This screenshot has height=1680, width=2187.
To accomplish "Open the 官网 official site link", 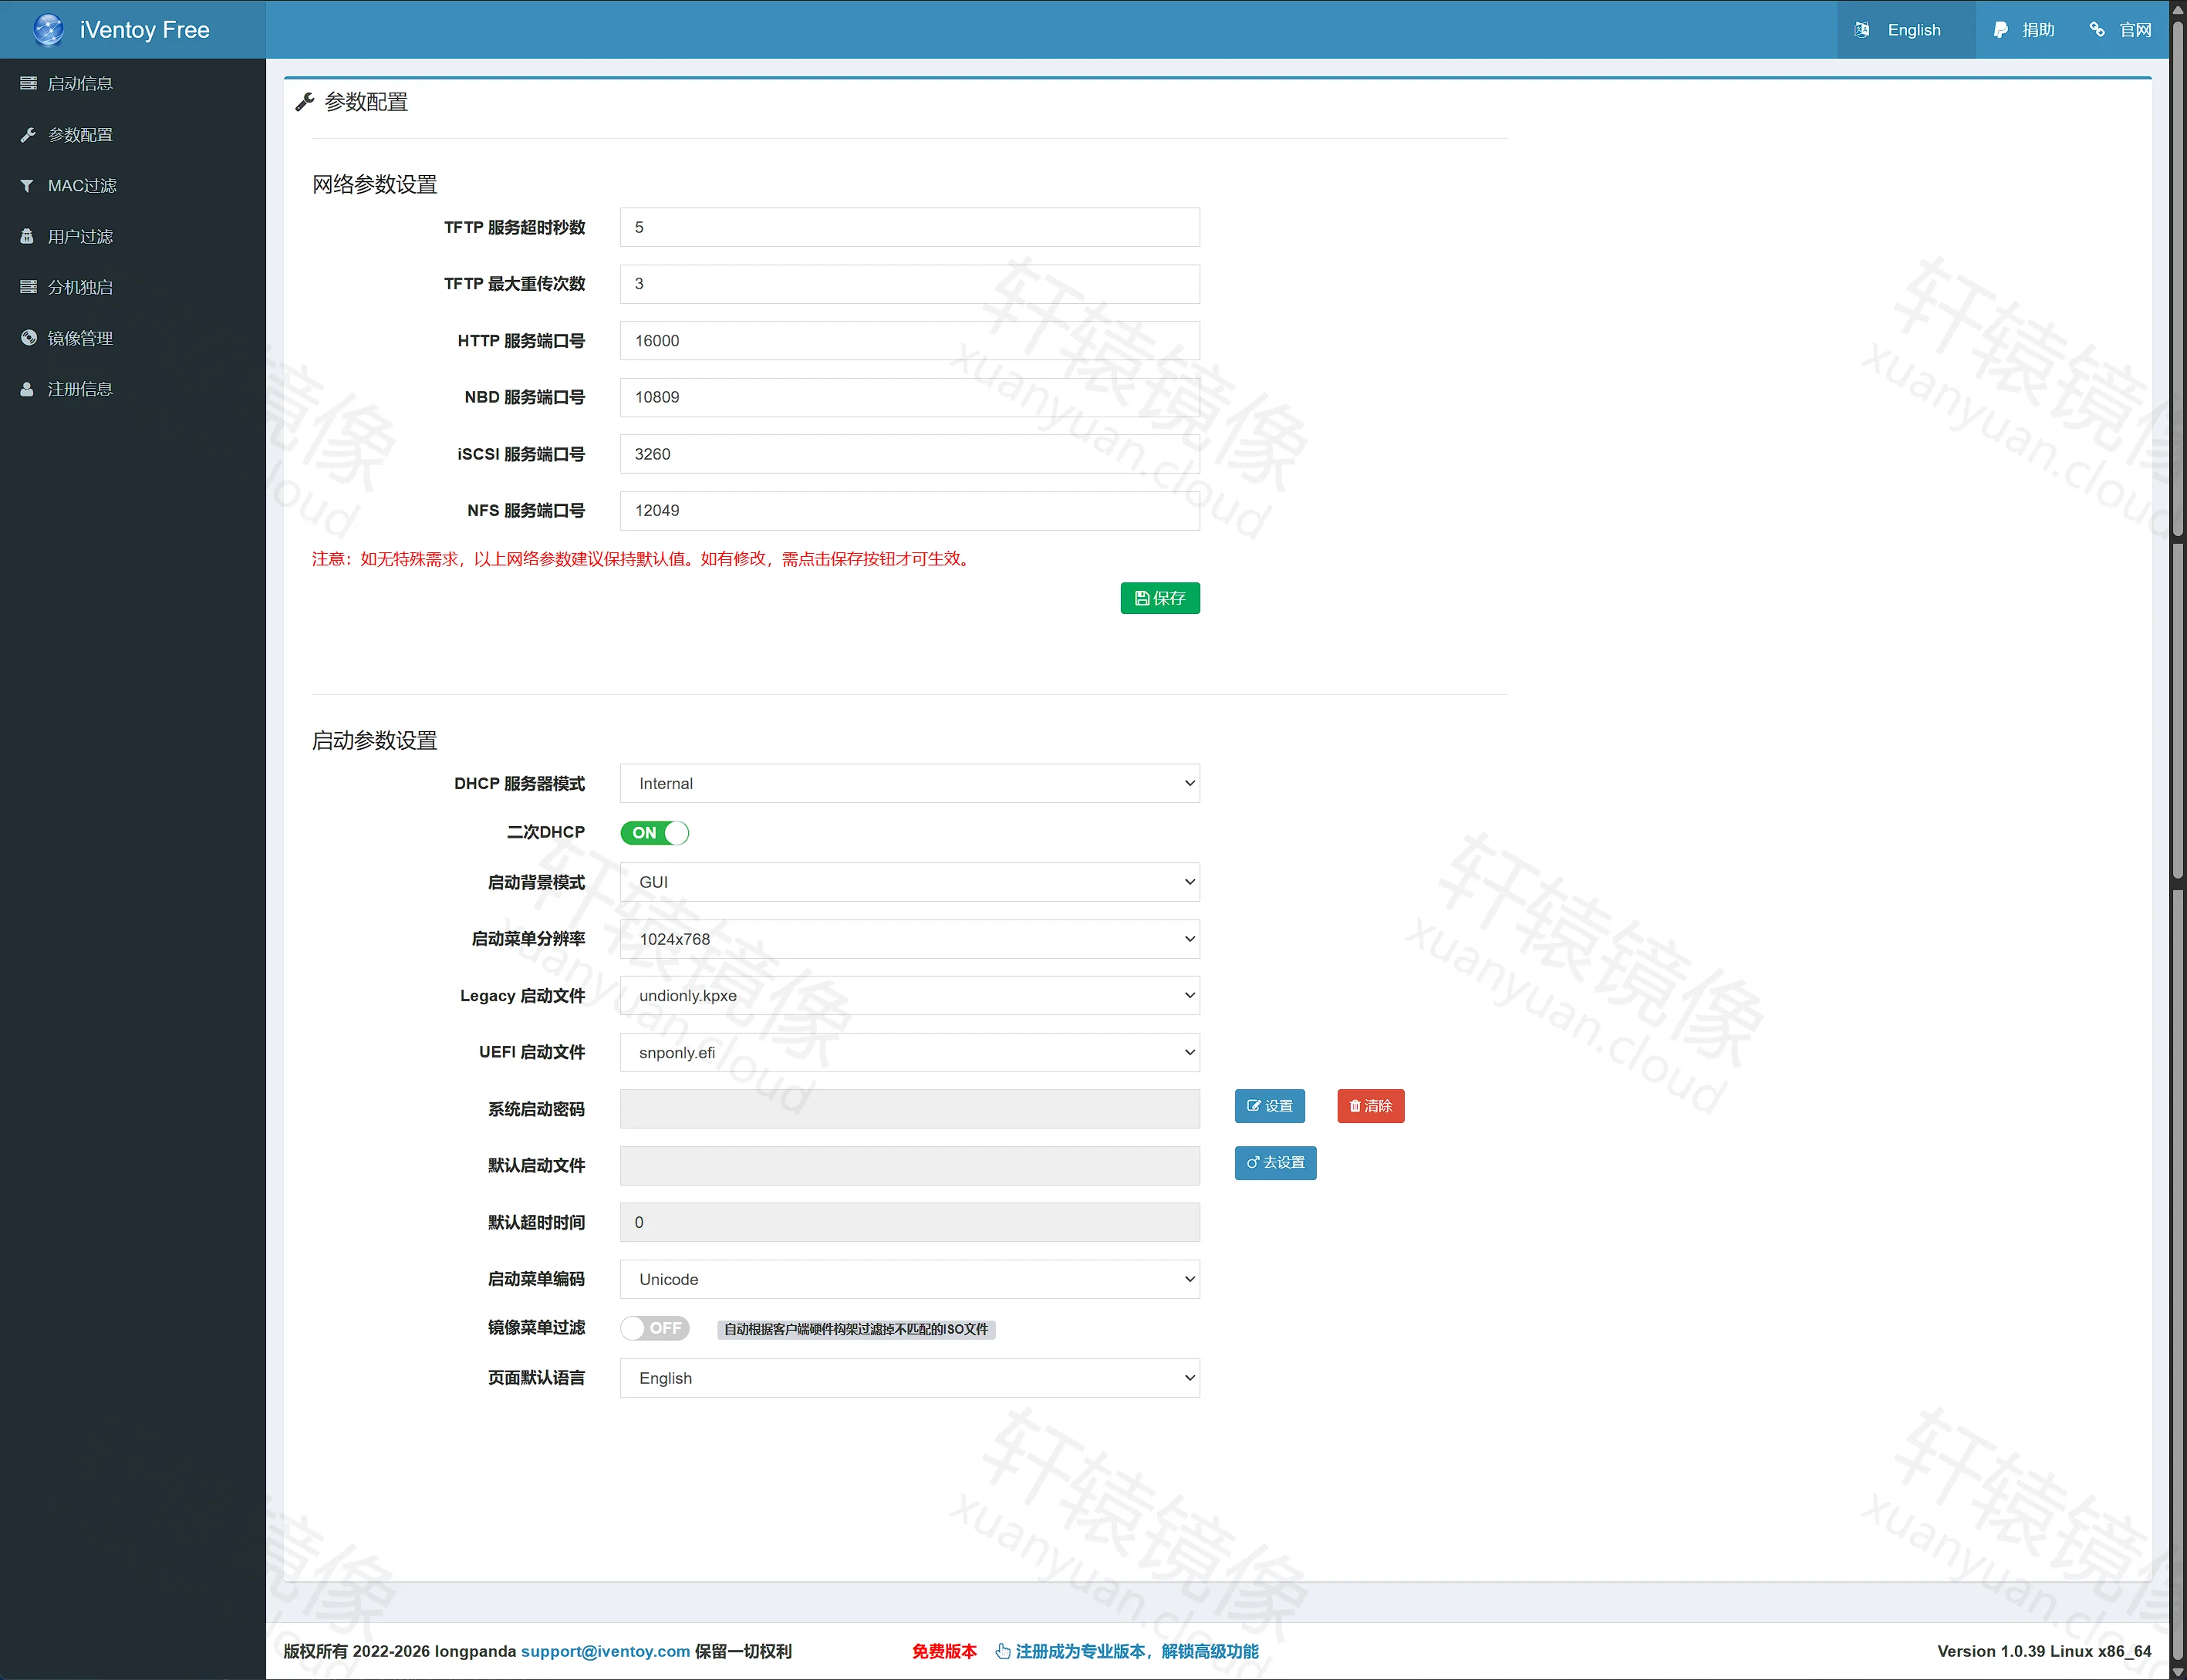I will point(2120,30).
